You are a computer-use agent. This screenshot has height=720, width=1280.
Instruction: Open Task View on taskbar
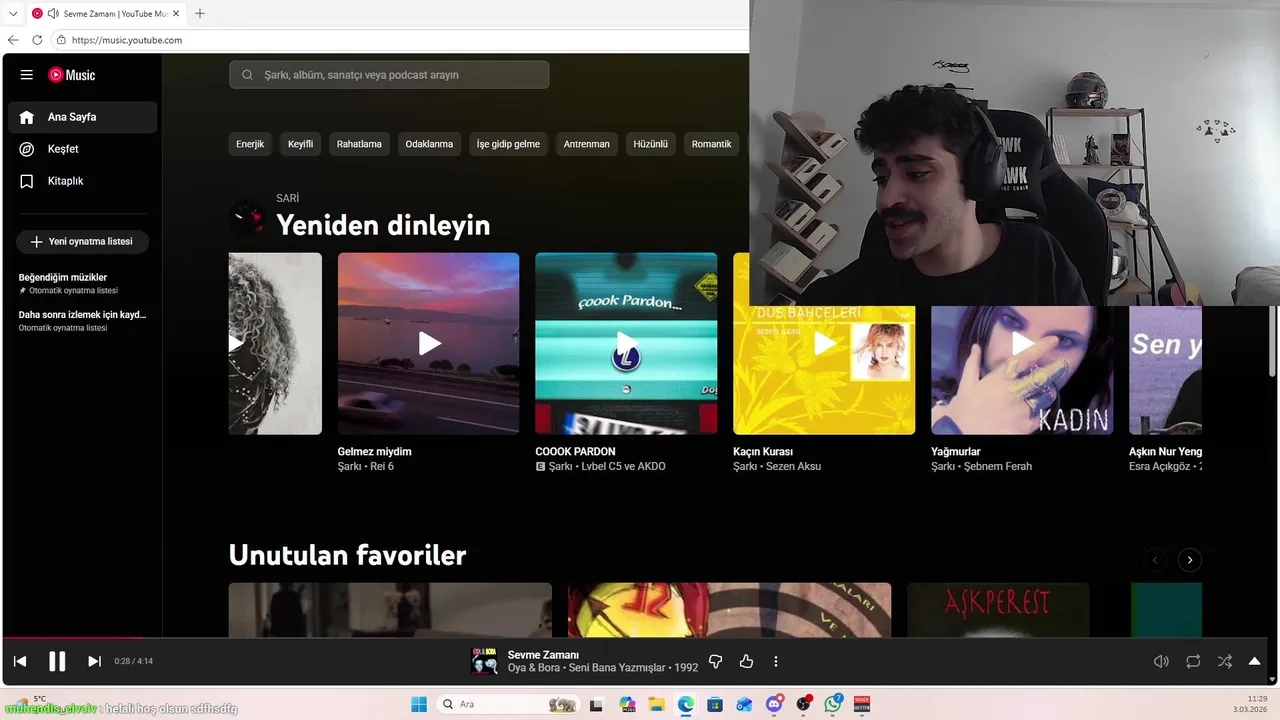(x=596, y=704)
